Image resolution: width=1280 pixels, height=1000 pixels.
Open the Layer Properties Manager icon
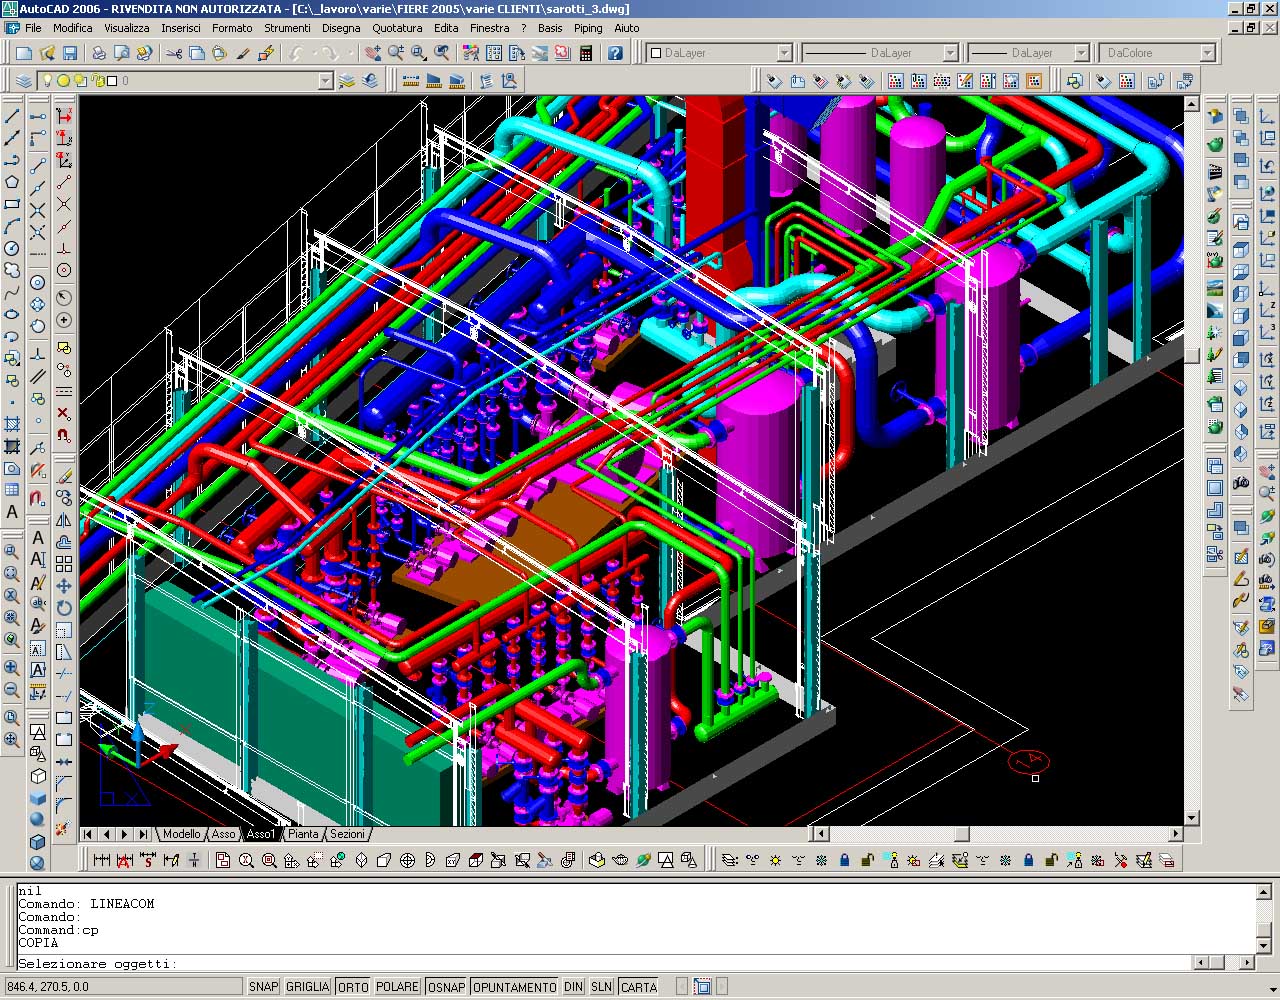pos(24,81)
